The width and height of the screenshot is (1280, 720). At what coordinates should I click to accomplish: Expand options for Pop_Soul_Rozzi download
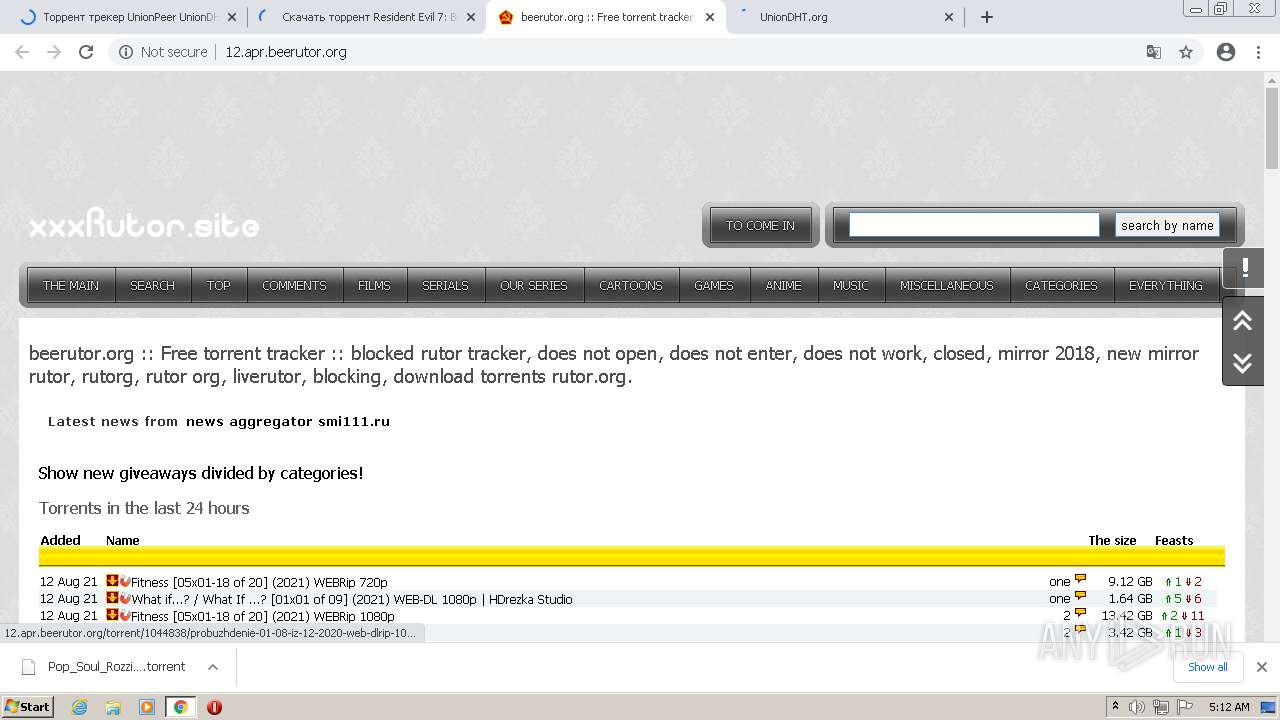[x=213, y=666]
